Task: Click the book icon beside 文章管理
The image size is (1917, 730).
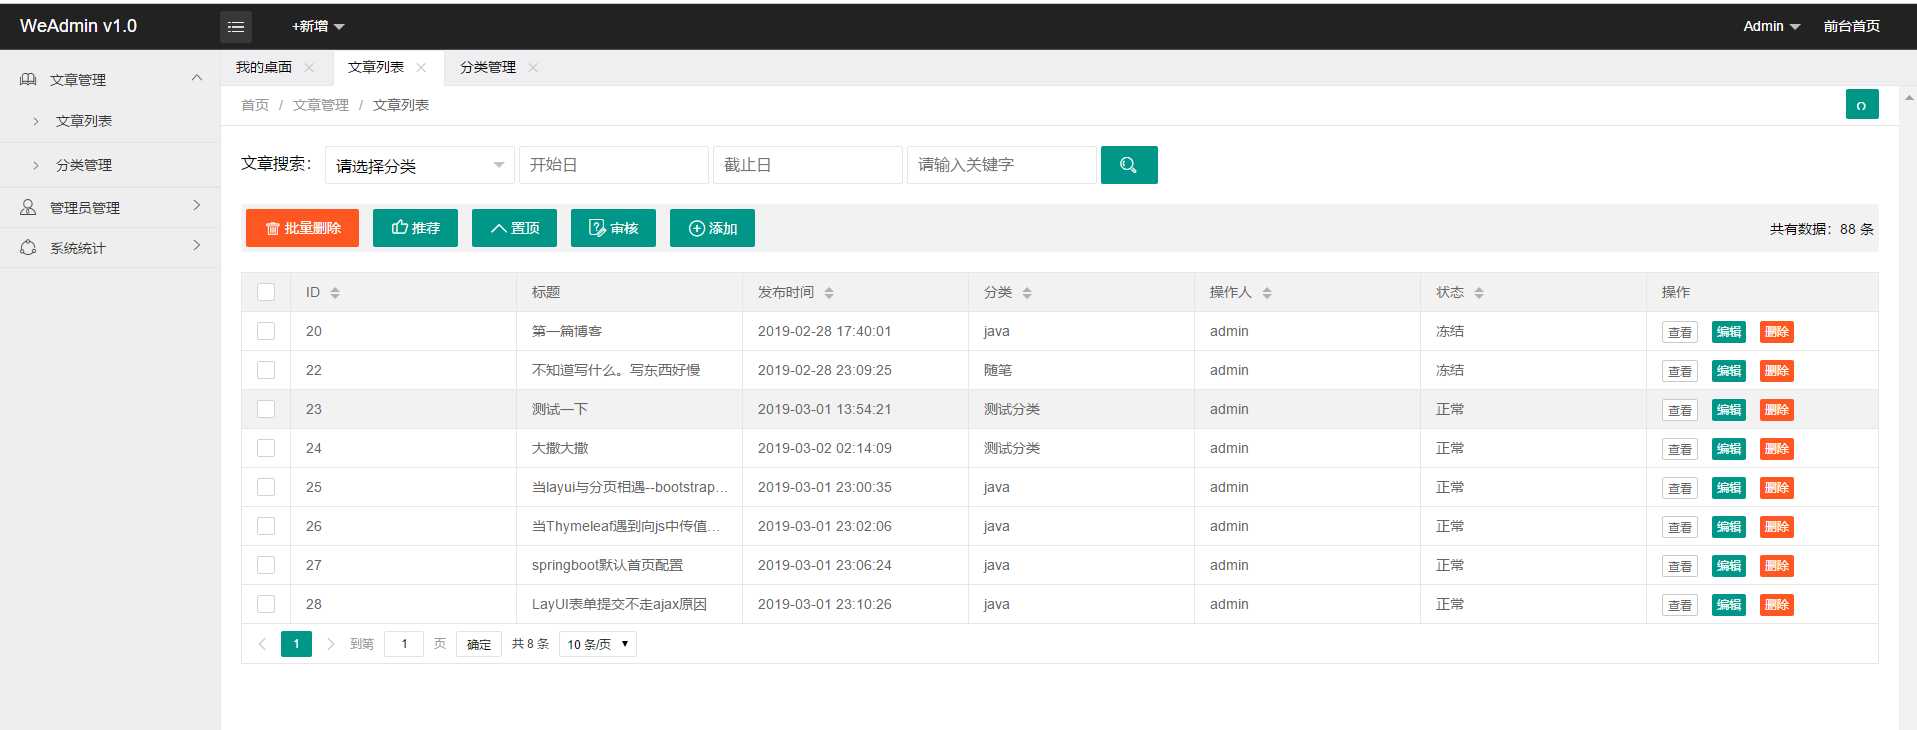Action: (x=28, y=79)
